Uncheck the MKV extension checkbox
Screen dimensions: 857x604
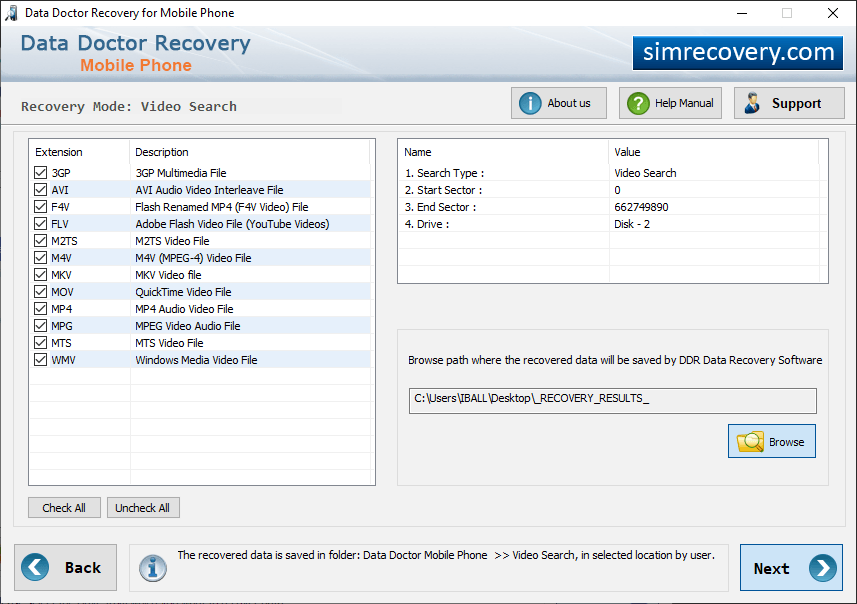pyautogui.click(x=40, y=274)
